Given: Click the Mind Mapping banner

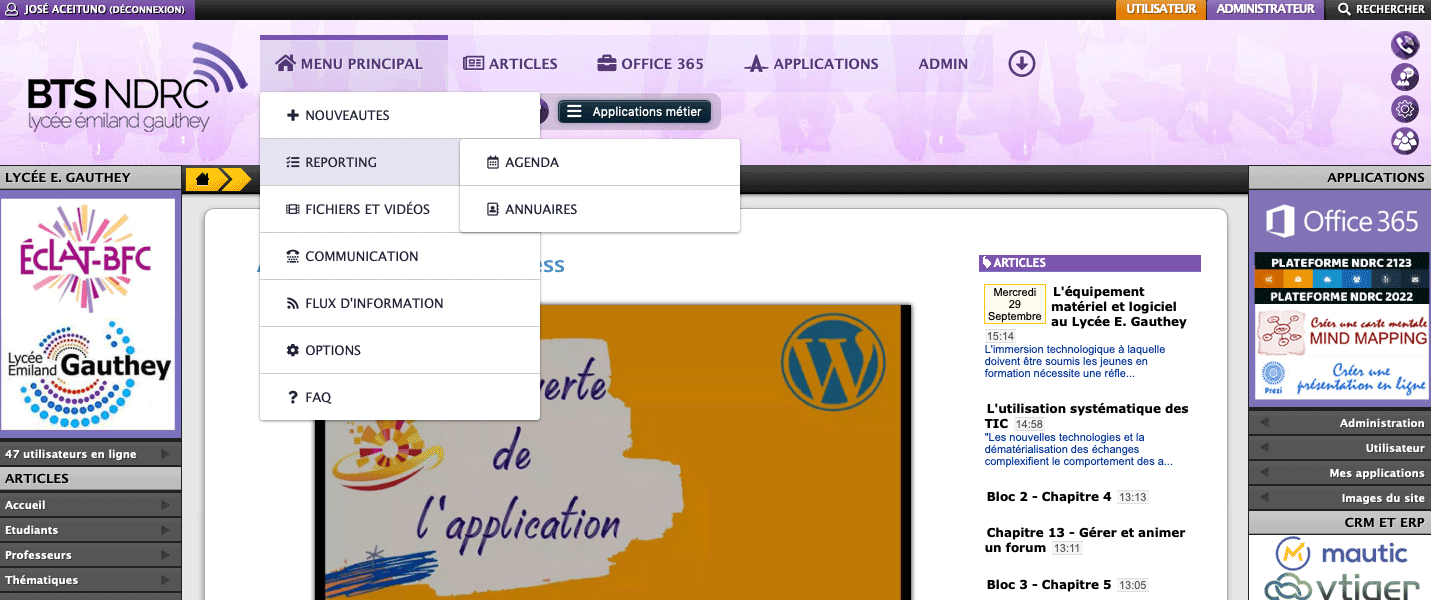Looking at the screenshot, I should 1341,332.
